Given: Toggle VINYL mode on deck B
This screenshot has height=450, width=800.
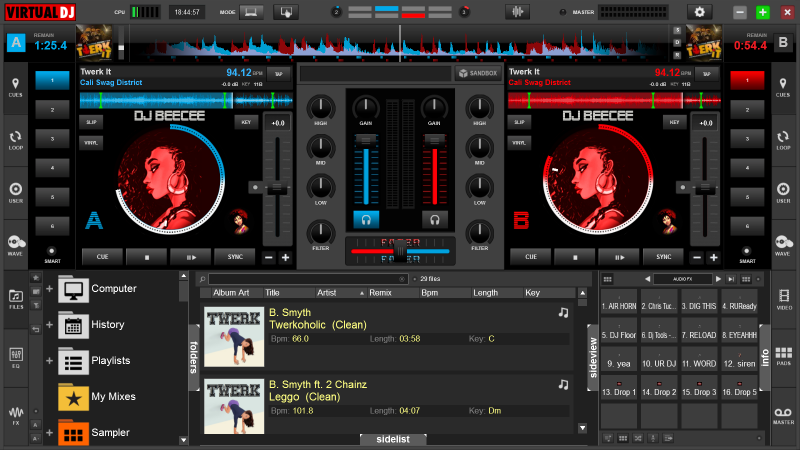Looking at the screenshot, I should [x=519, y=143].
